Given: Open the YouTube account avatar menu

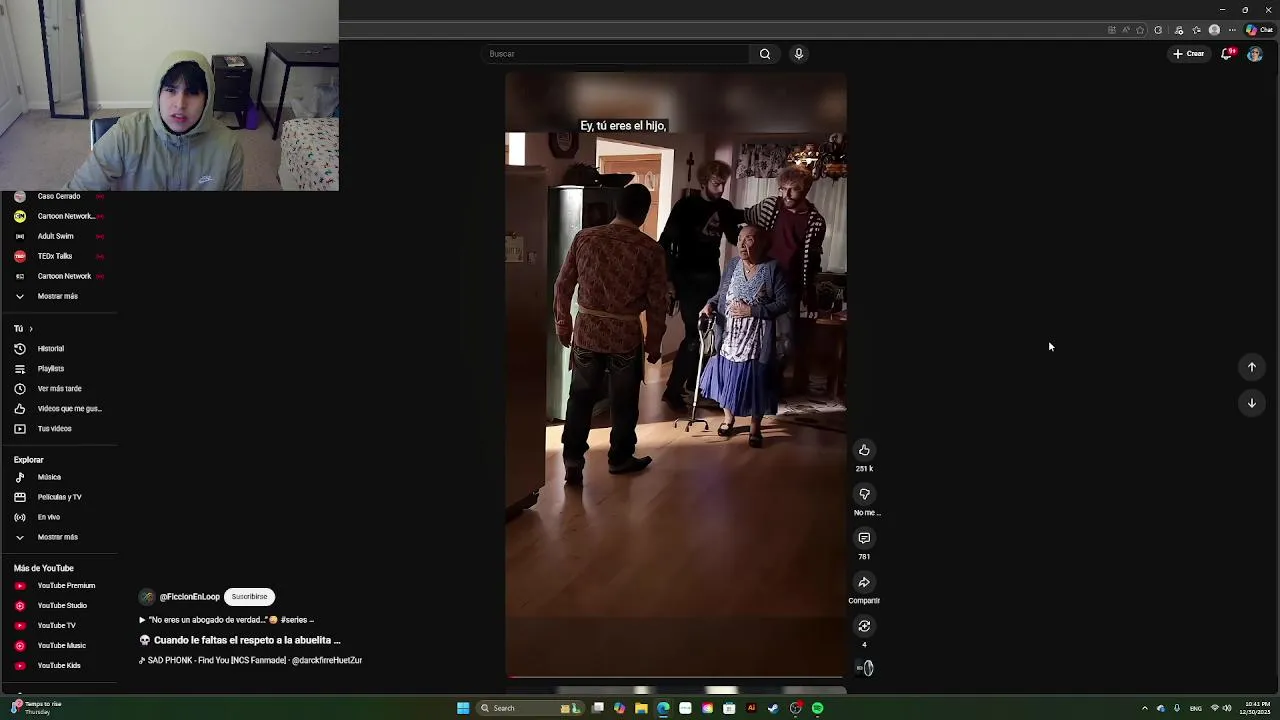Looking at the screenshot, I should (1255, 54).
